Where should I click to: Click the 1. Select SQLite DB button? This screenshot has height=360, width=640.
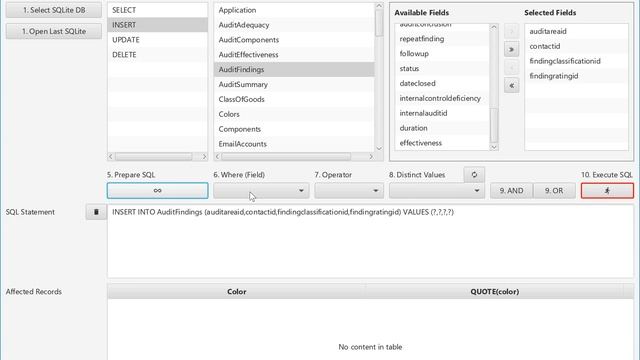(x=54, y=10)
